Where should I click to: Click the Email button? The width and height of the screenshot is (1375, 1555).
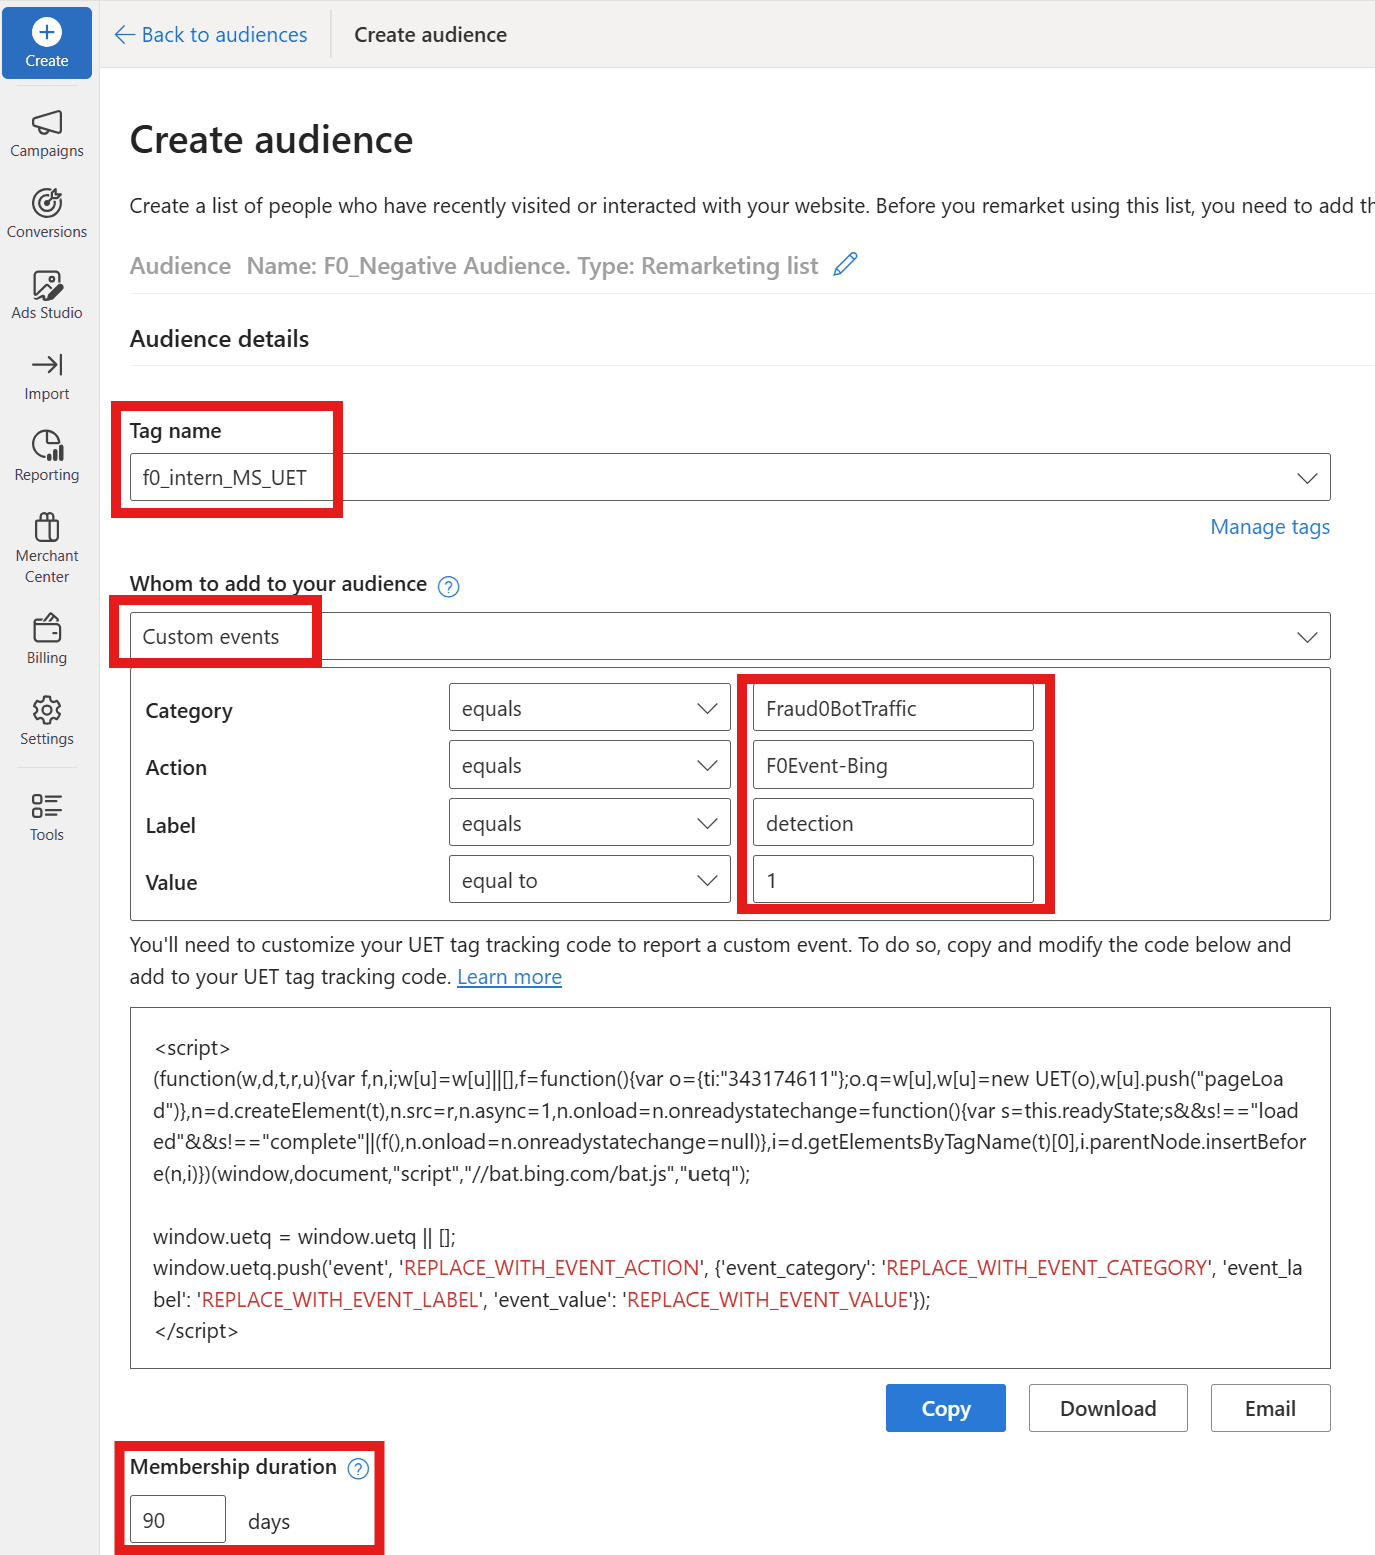tap(1270, 1409)
